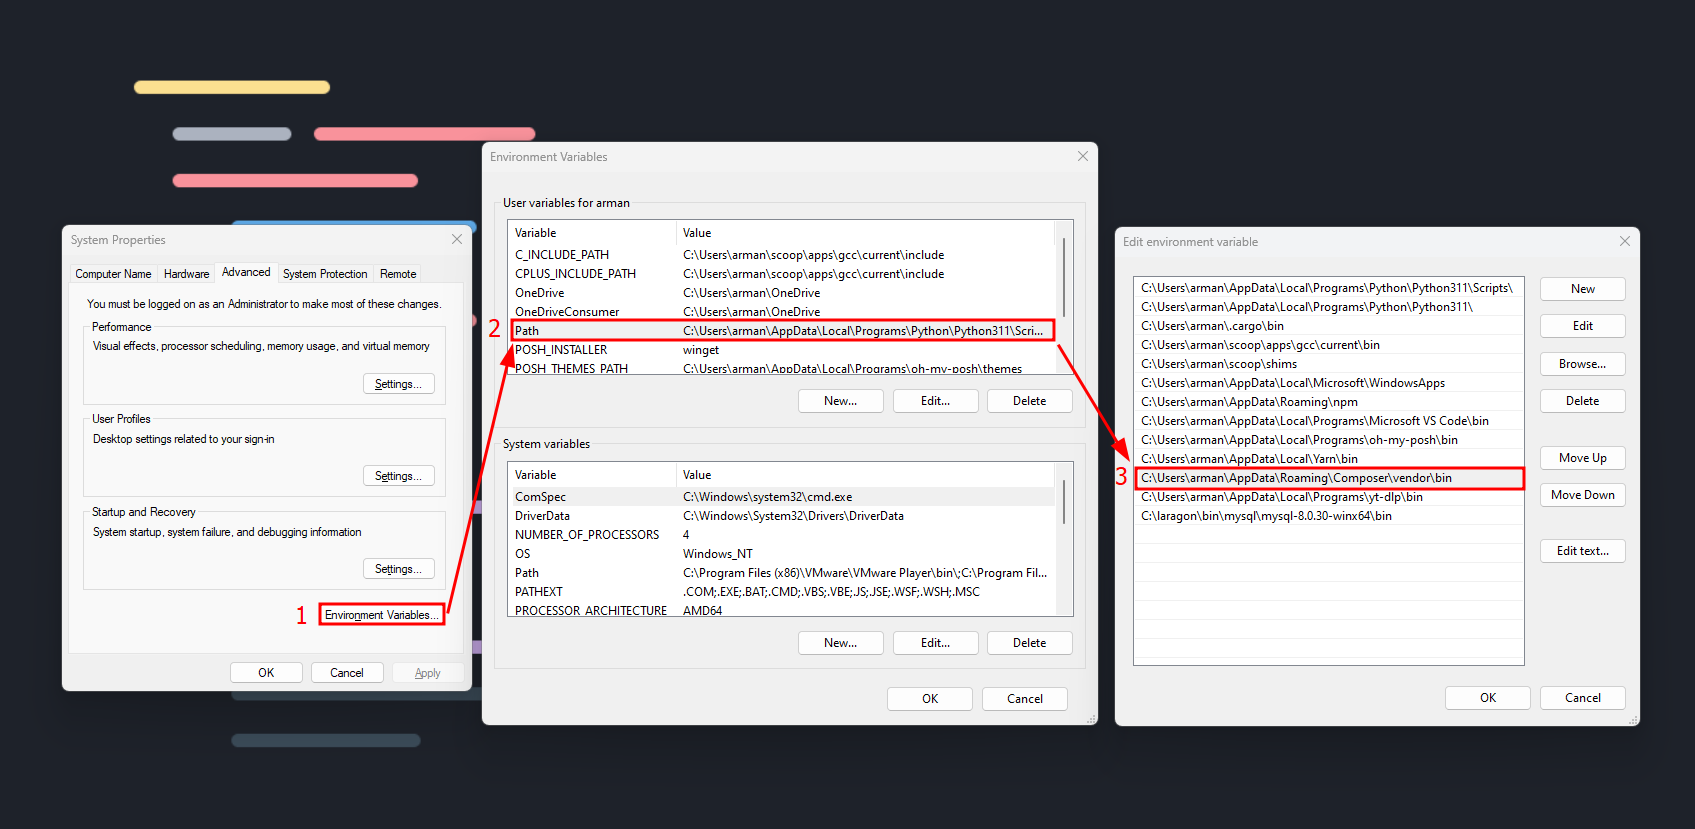Close the Environment Variables window
The width and height of the screenshot is (1695, 829).
[x=1082, y=156]
